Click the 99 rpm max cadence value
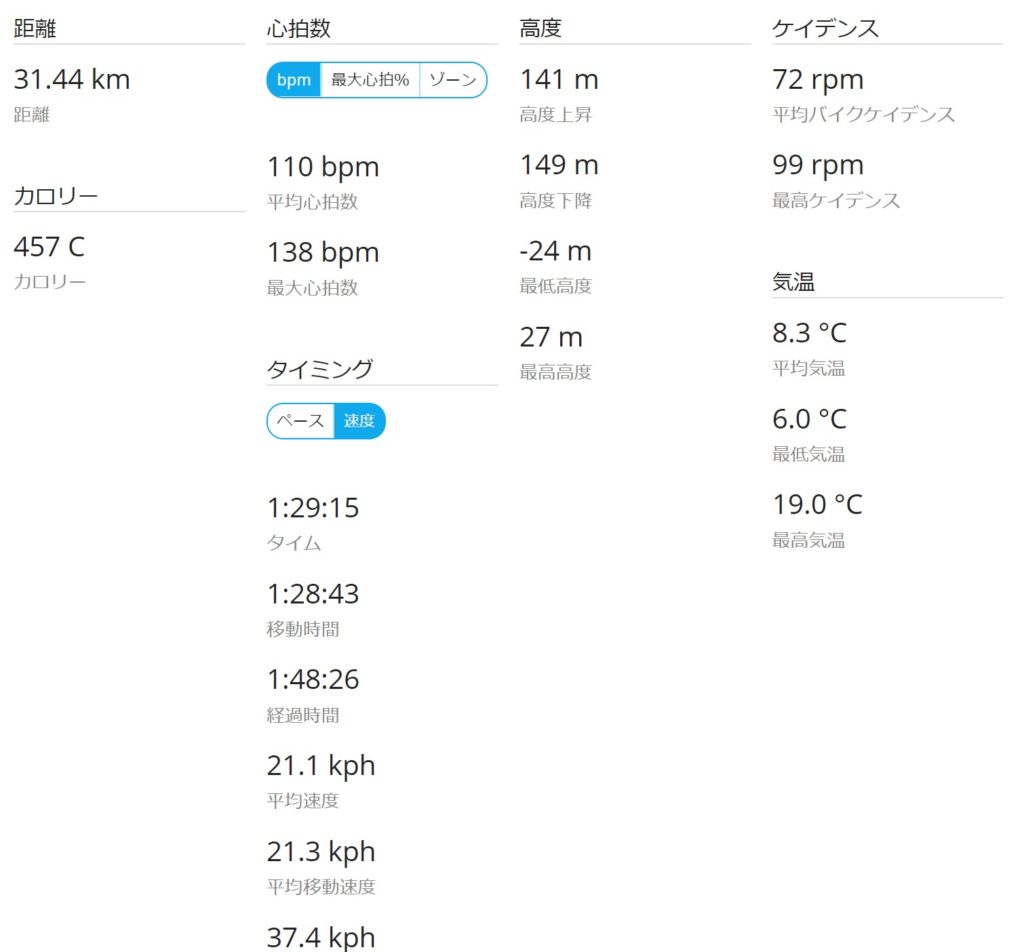The image size is (1024, 952). pos(818,166)
